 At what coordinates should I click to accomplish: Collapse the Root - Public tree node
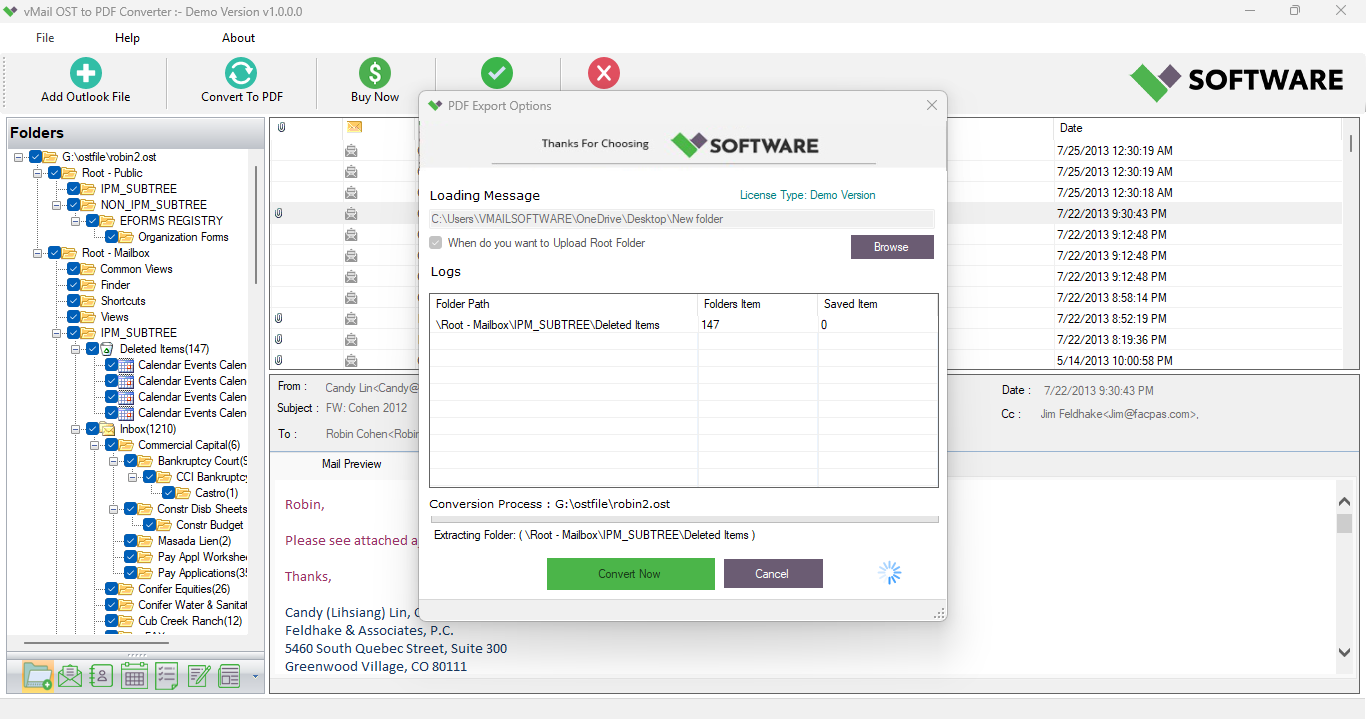click(38, 173)
